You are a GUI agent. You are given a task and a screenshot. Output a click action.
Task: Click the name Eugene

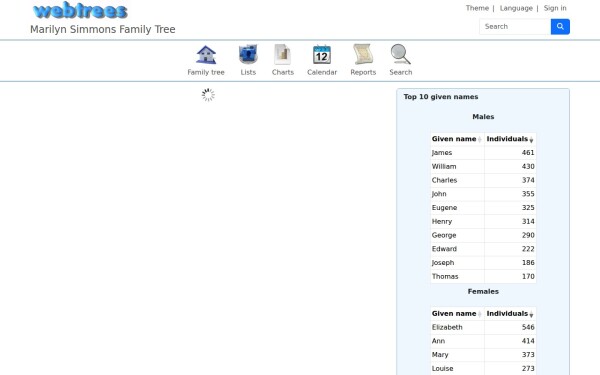tap(444, 208)
